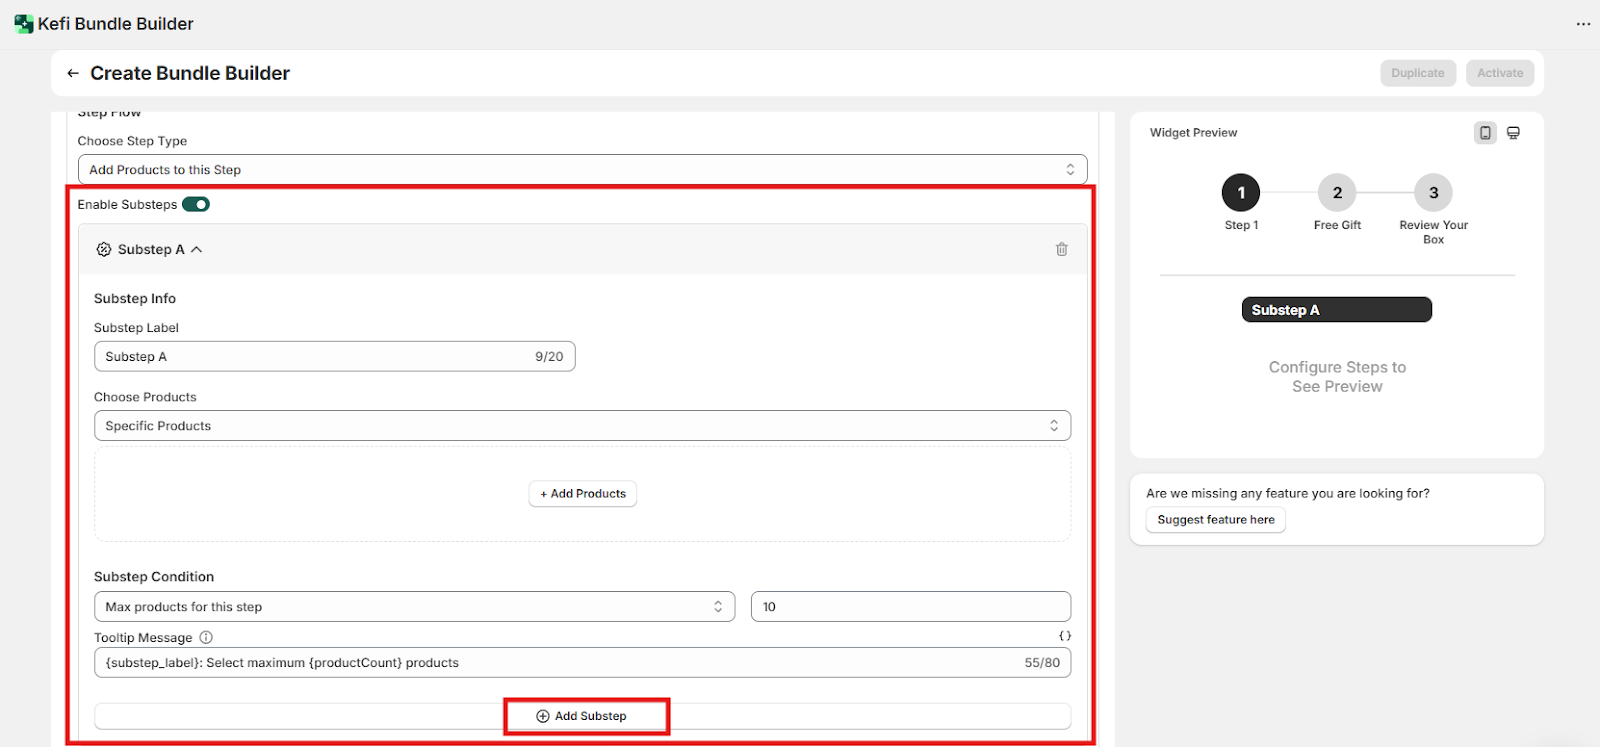Click the Substep A settings badge icon

[x=104, y=249]
